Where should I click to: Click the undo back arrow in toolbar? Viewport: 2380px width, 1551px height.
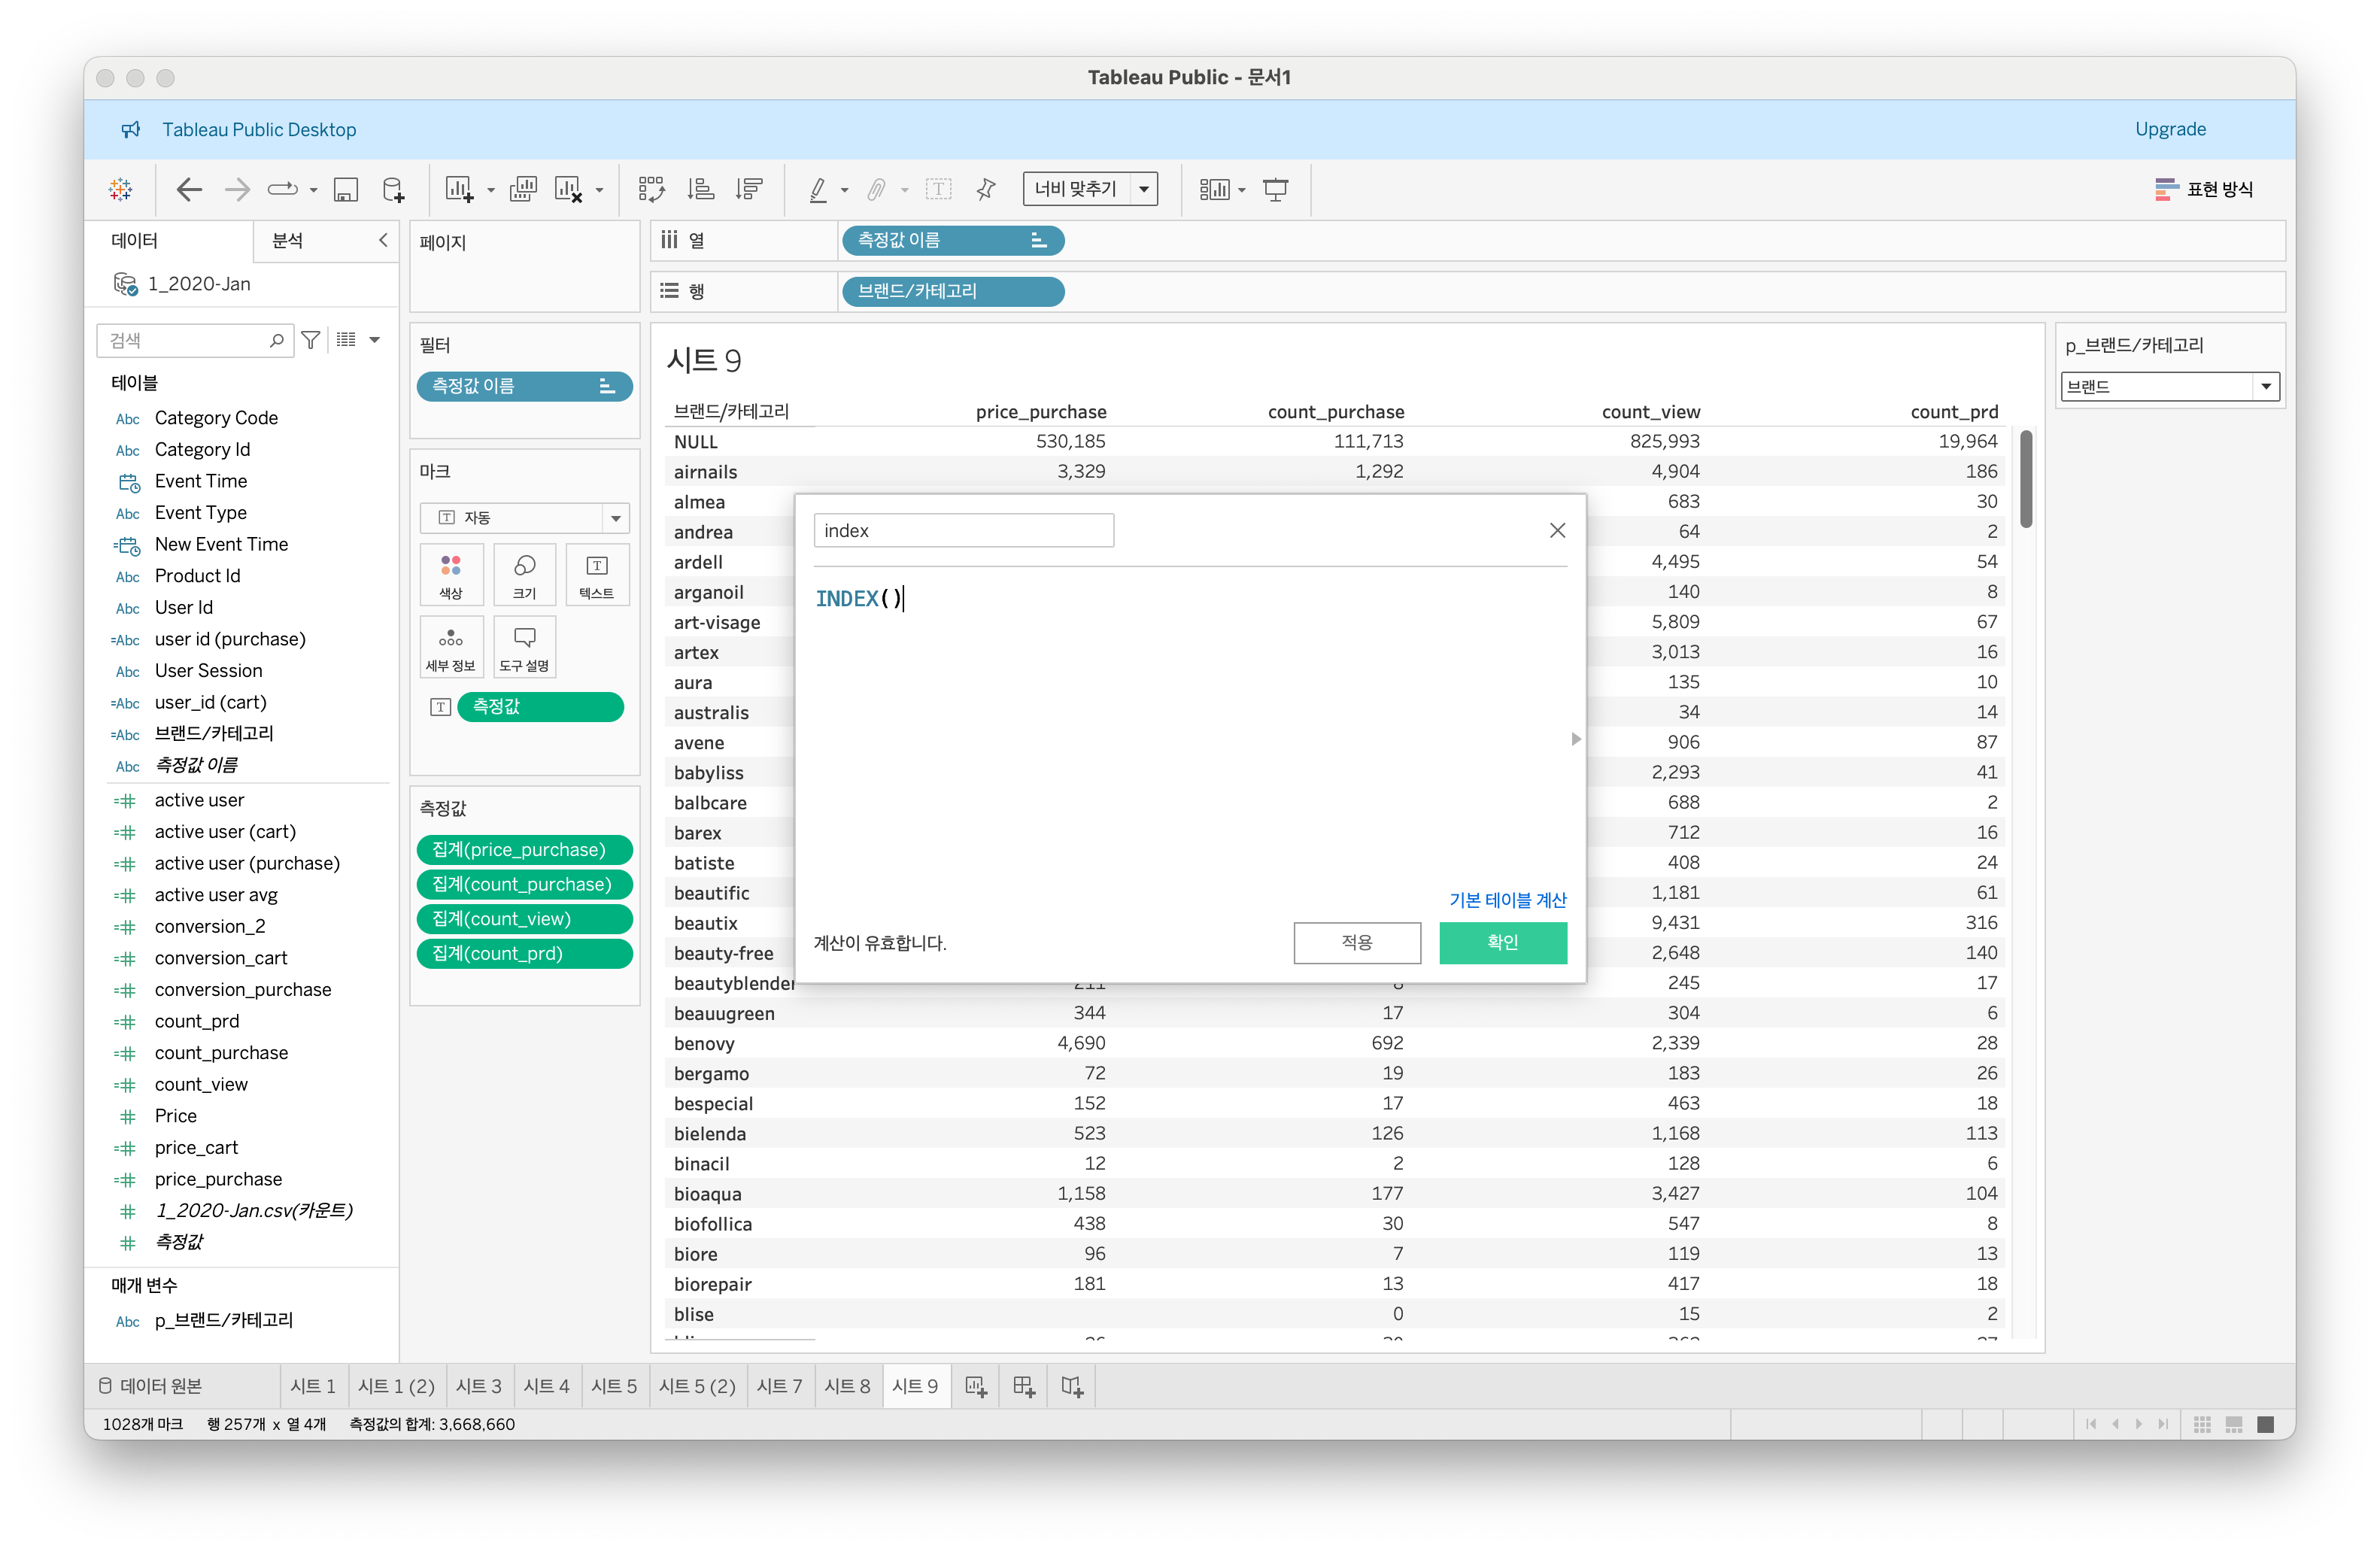(x=188, y=189)
